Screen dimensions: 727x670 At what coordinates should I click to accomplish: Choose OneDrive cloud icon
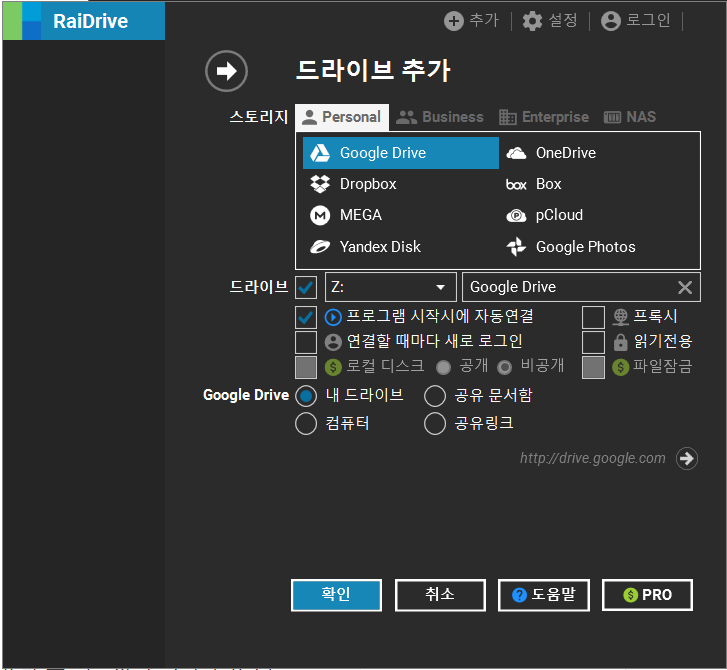click(516, 153)
